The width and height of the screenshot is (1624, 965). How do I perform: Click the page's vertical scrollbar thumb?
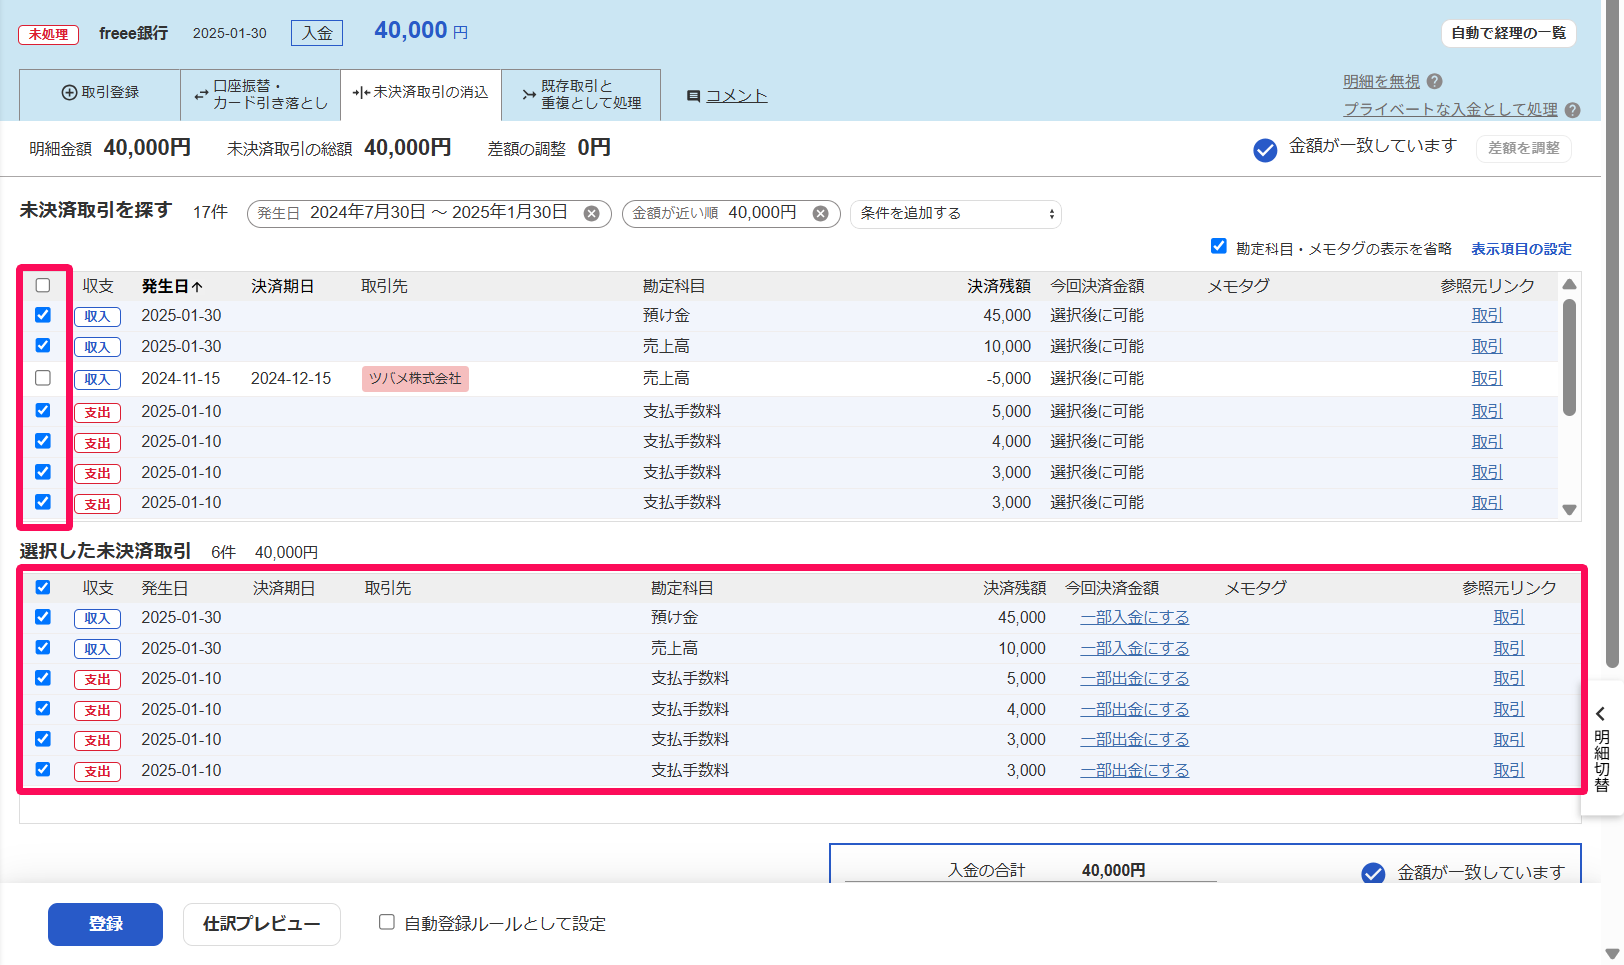1612,333
